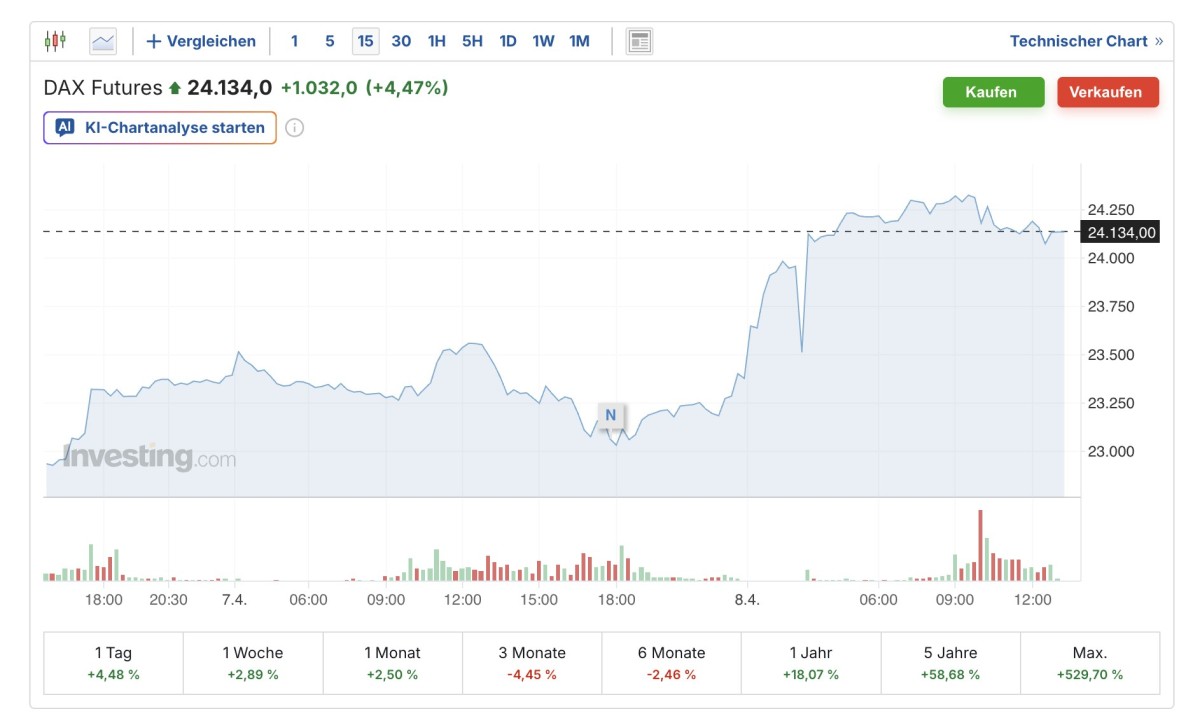
Task: Click the DAX Futures title
Action: pyautogui.click(x=103, y=88)
